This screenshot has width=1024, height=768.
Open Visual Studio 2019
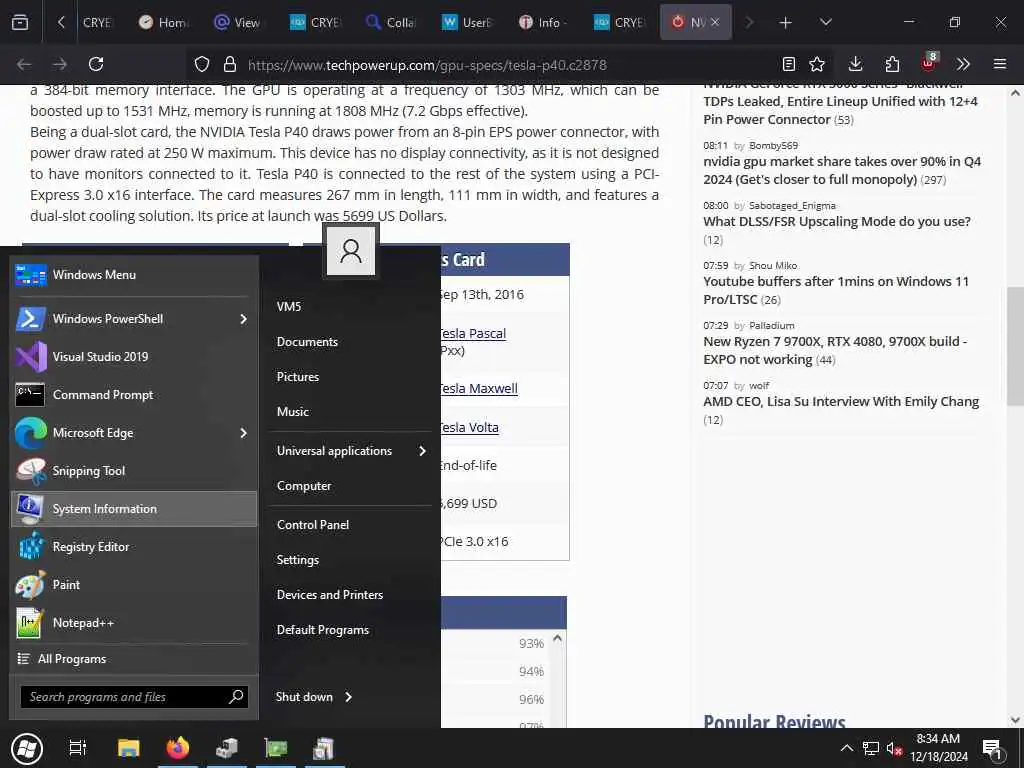(x=134, y=357)
